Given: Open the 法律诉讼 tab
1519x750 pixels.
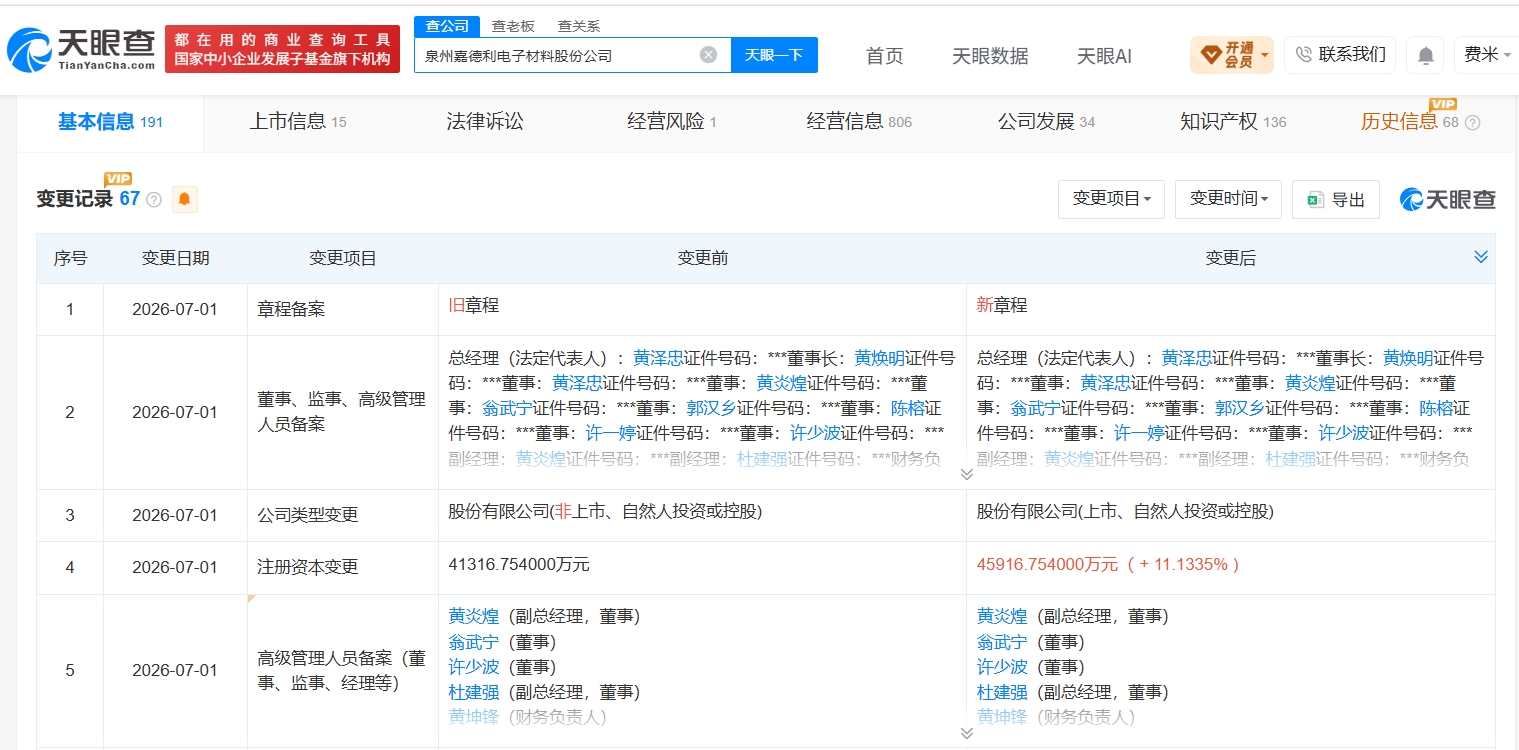Looking at the screenshot, I should pos(485,122).
